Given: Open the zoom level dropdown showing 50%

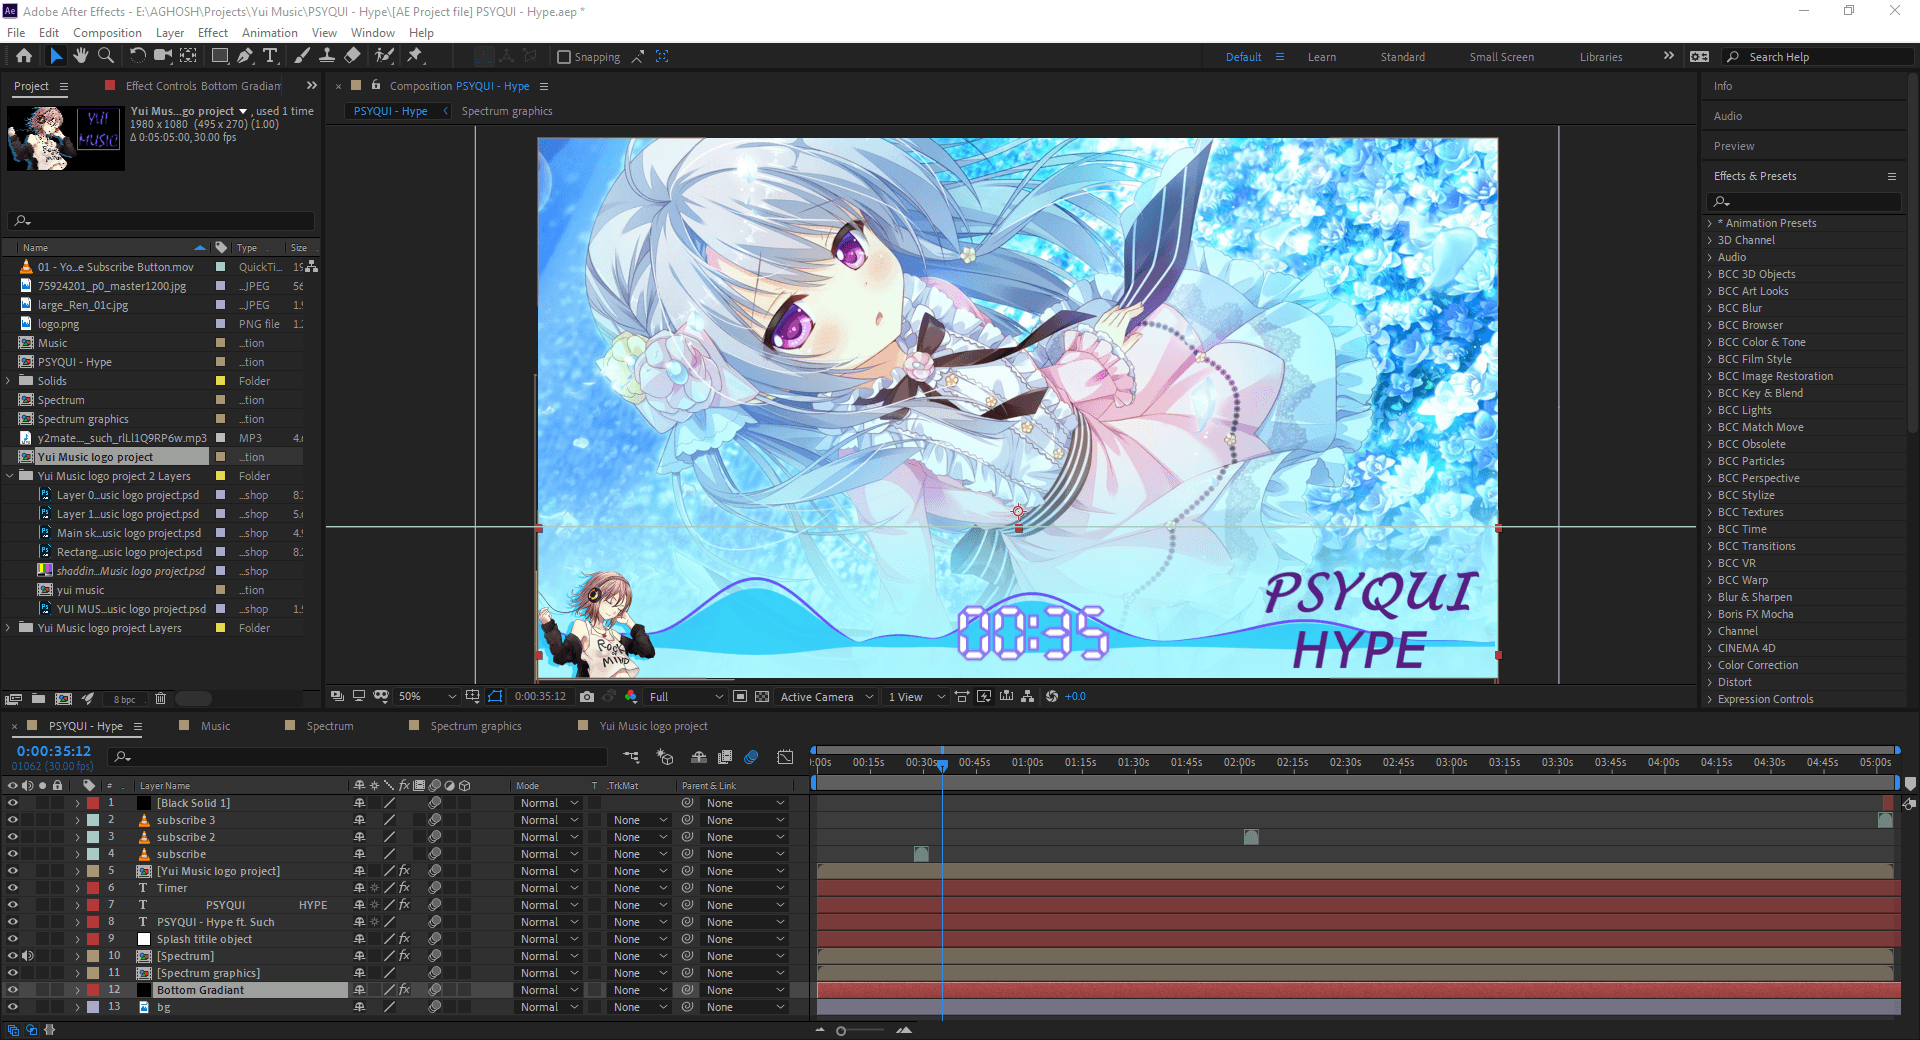Looking at the screenshot, I should click(x=427, y=696).
